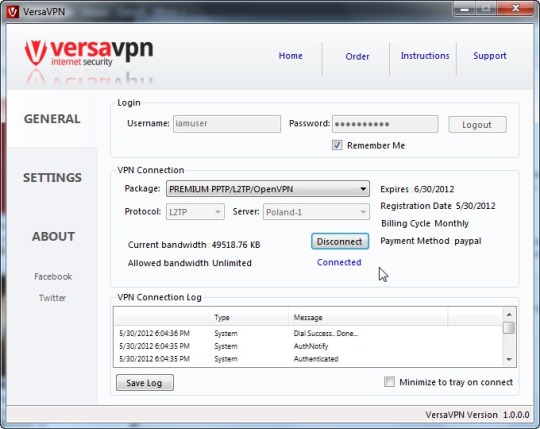This screenshot has width=540, height=429.
Task: Click Current bandwidth 49518.76 KB value
Action: coord(236,245)
